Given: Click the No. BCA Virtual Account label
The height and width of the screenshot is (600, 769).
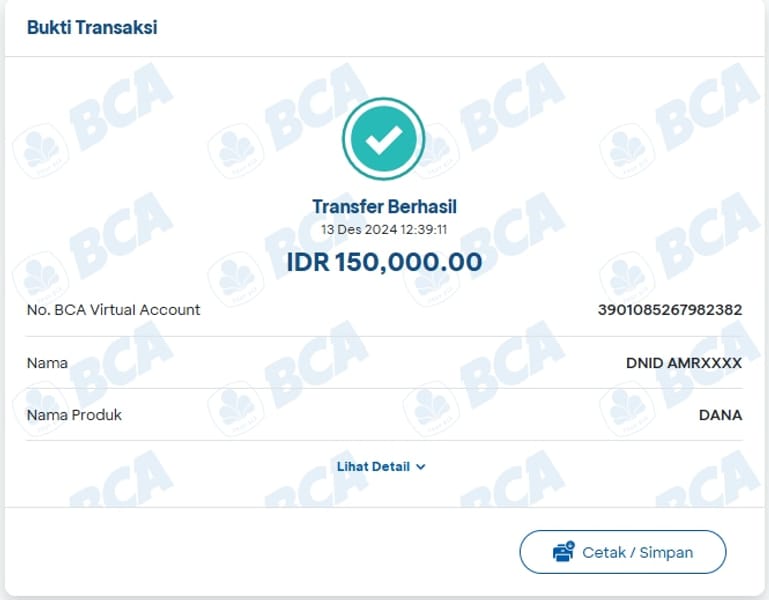Looking at the screenshot, I should tap(113, 310).
